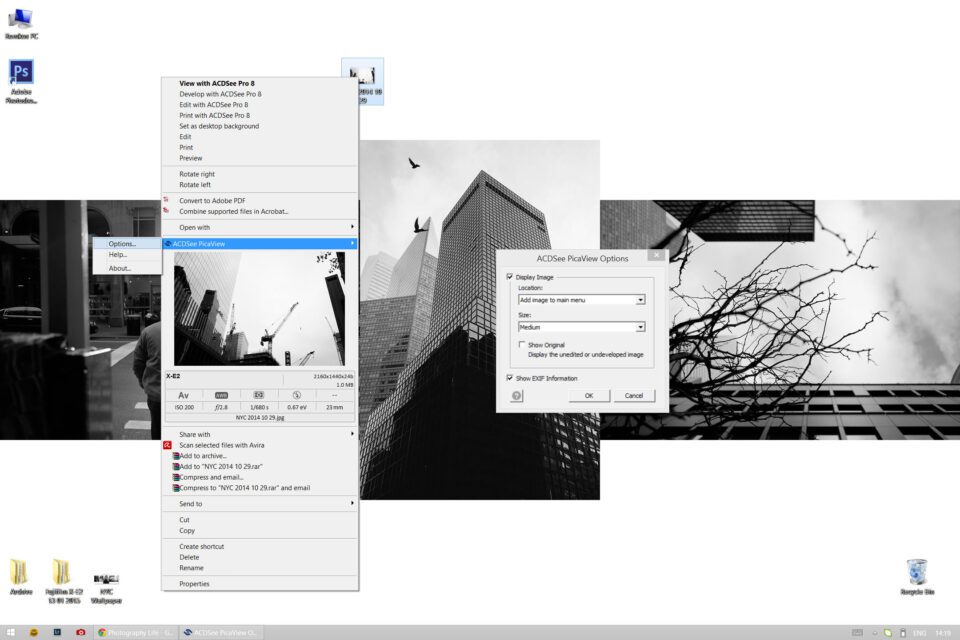Toggle the Show EXIF Information checkbox
Screen dimensions: 960x640
(x=509, y=378)
